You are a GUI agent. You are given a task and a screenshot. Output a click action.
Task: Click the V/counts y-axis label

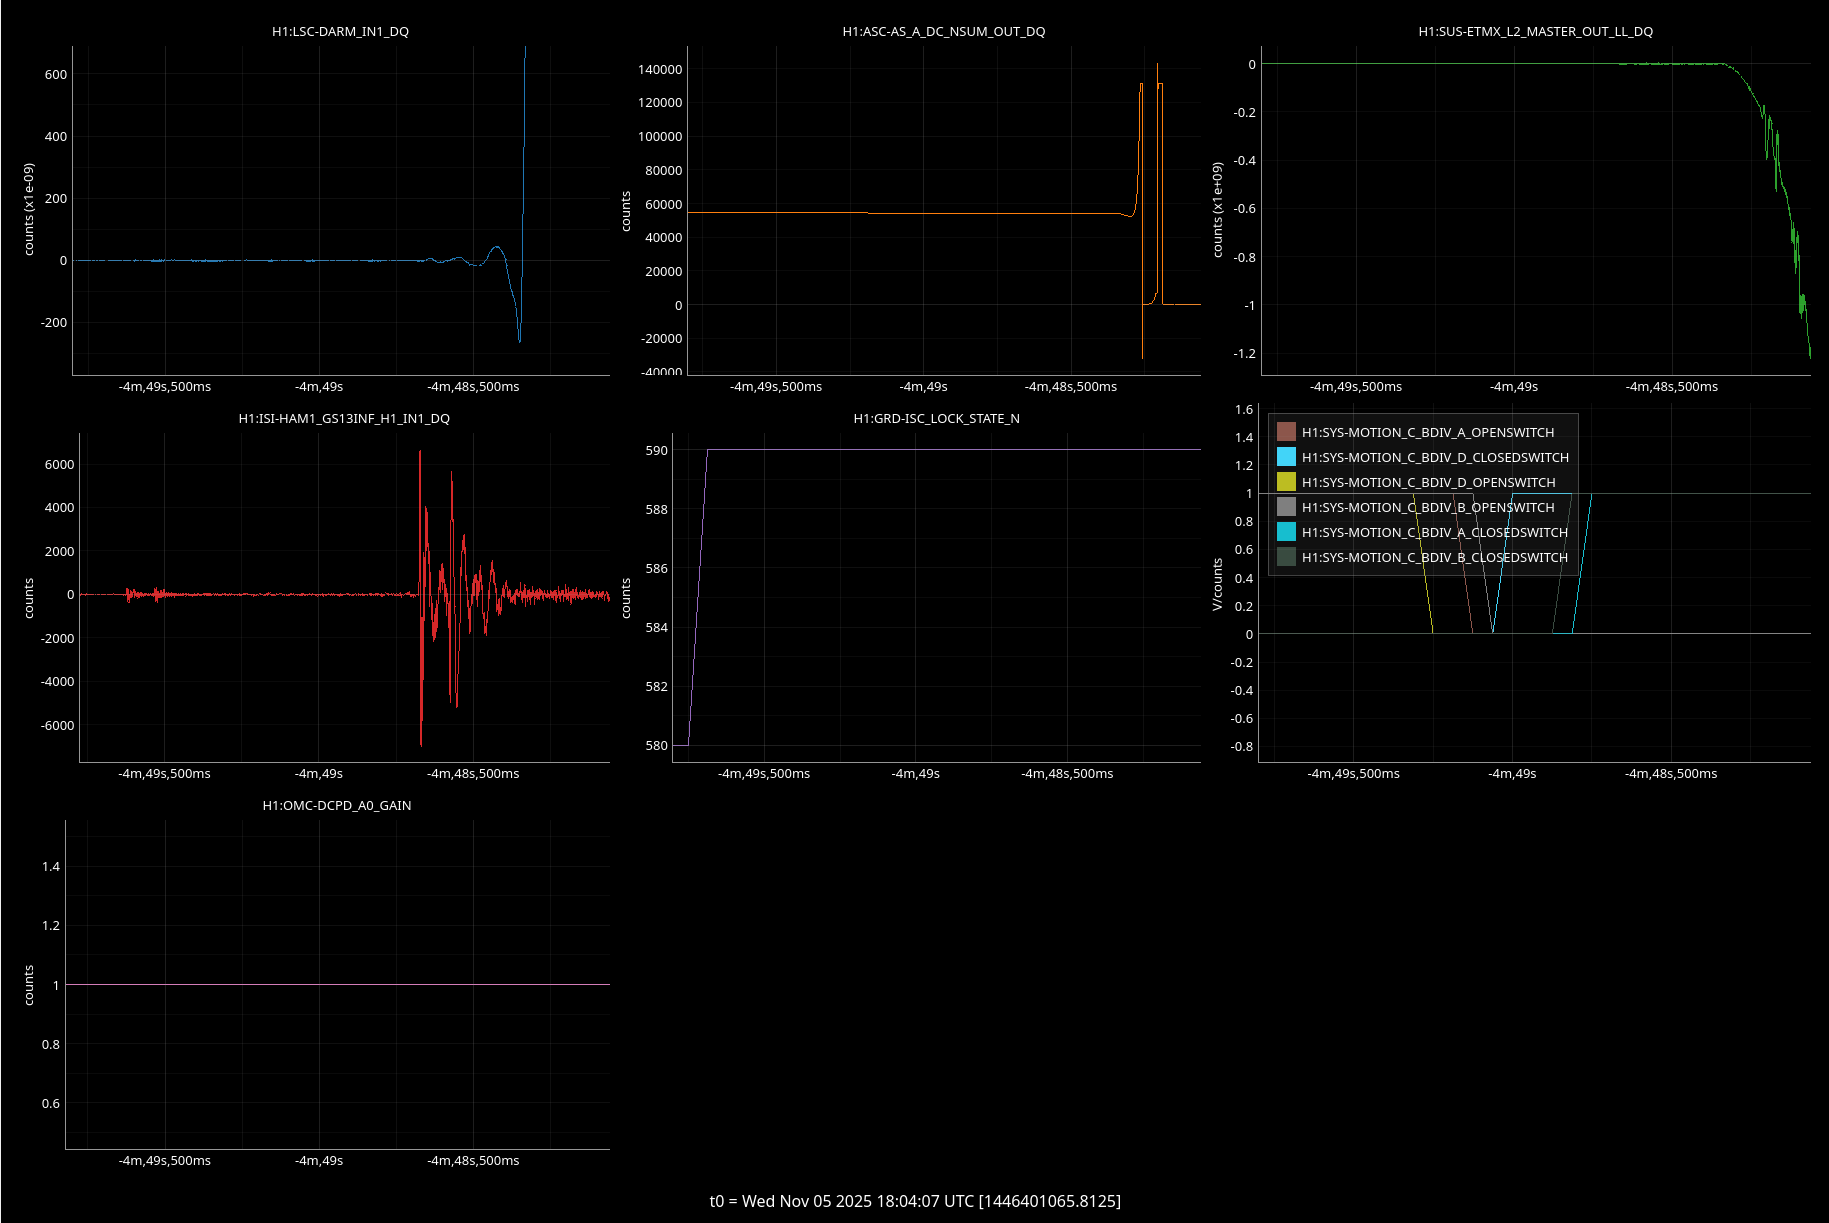coord(1217,584)
